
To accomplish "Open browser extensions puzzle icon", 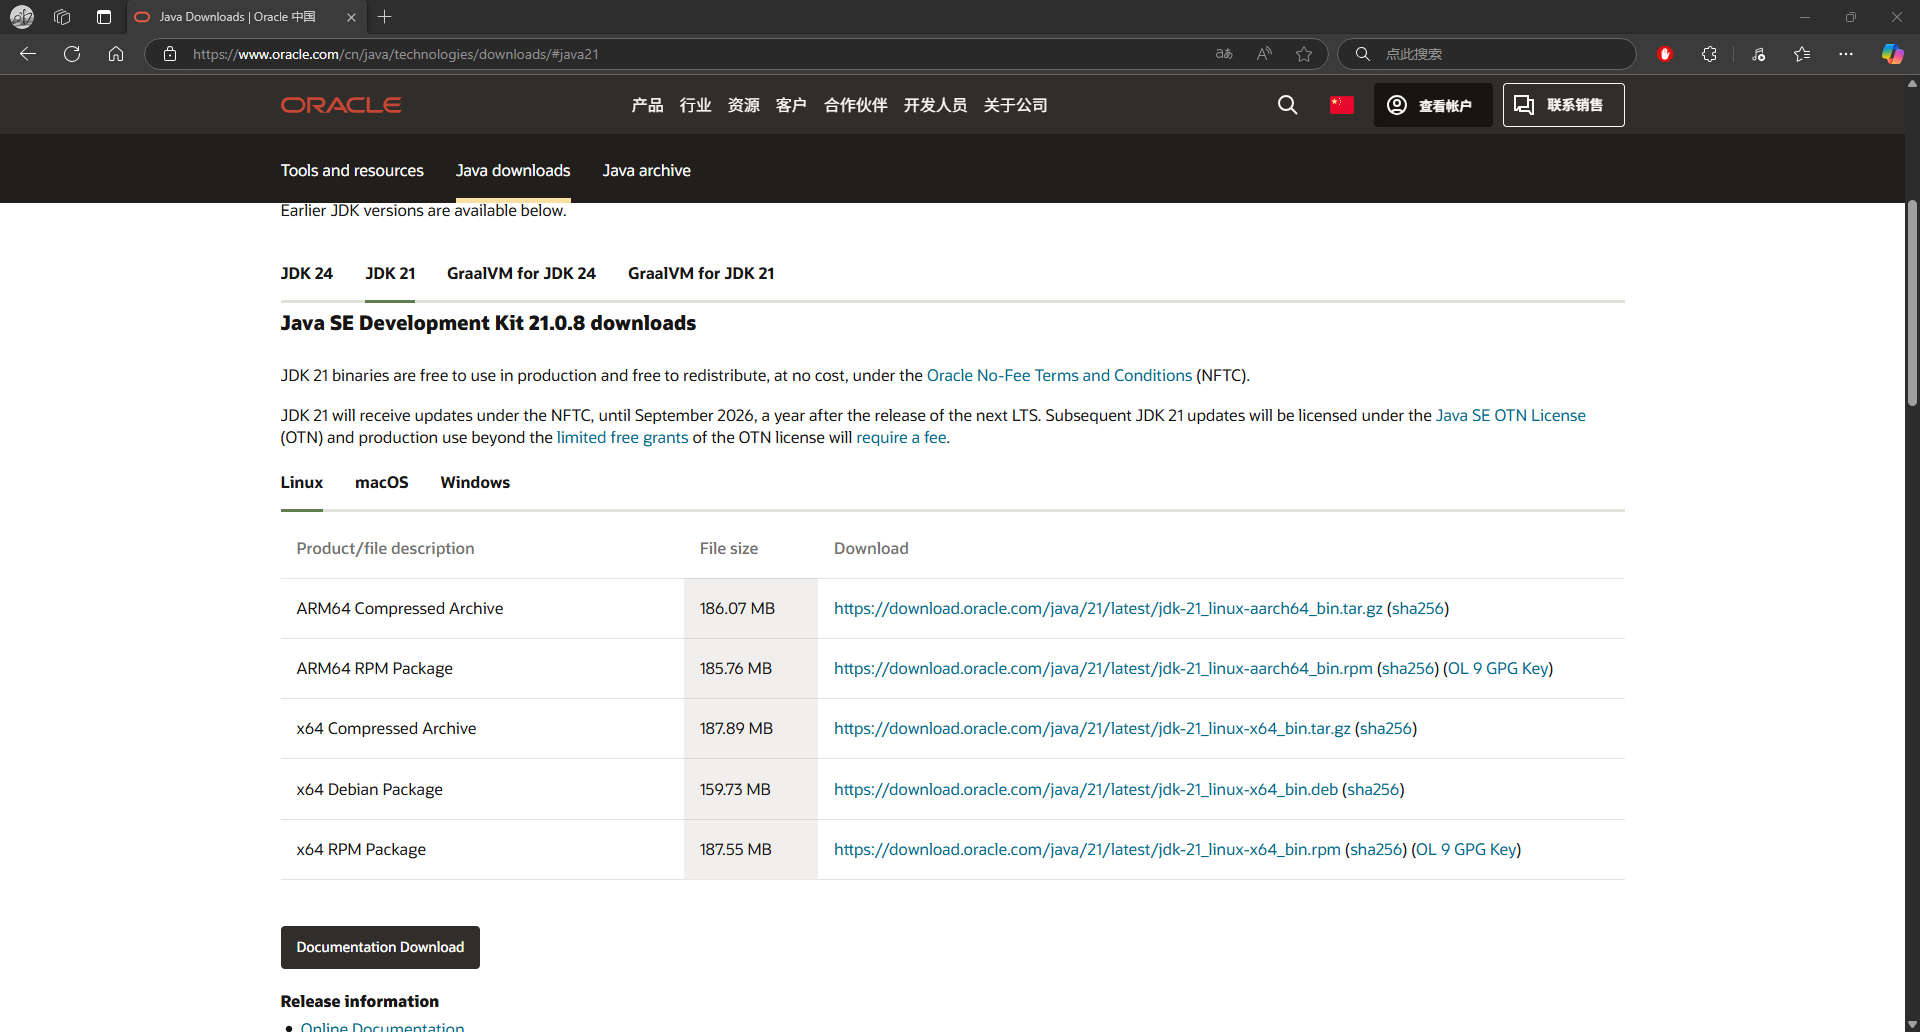I will (x=1709, y=54).
